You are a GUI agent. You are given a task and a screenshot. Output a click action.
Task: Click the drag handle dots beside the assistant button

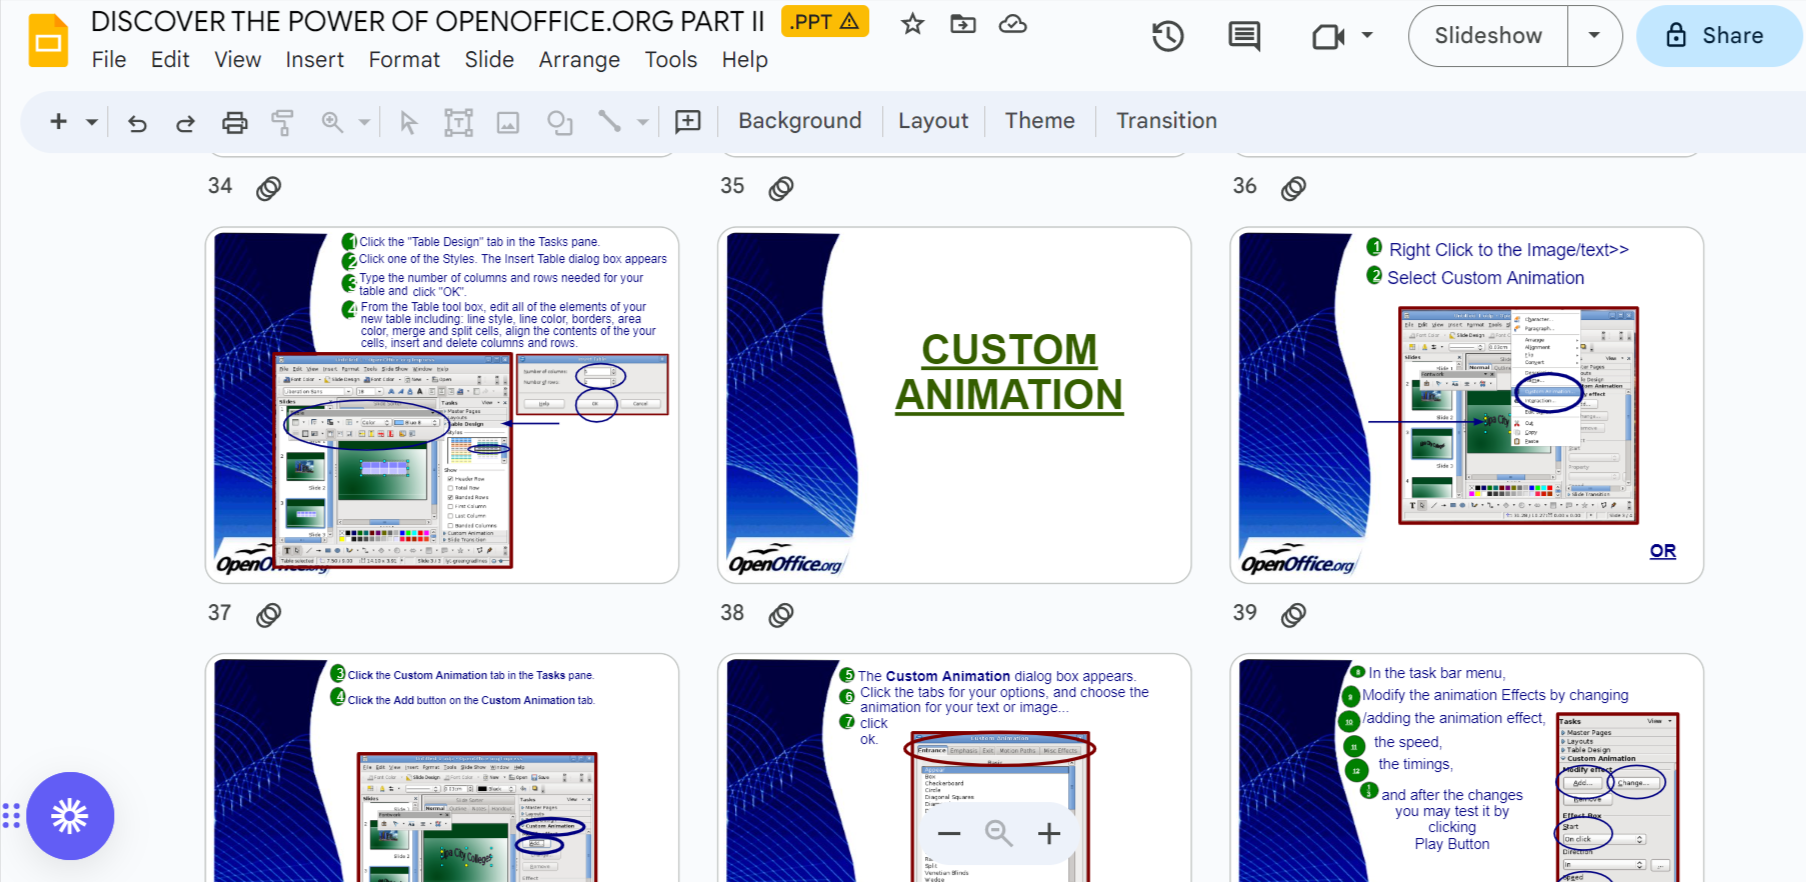pyautogui.click(x=11, y=816)
